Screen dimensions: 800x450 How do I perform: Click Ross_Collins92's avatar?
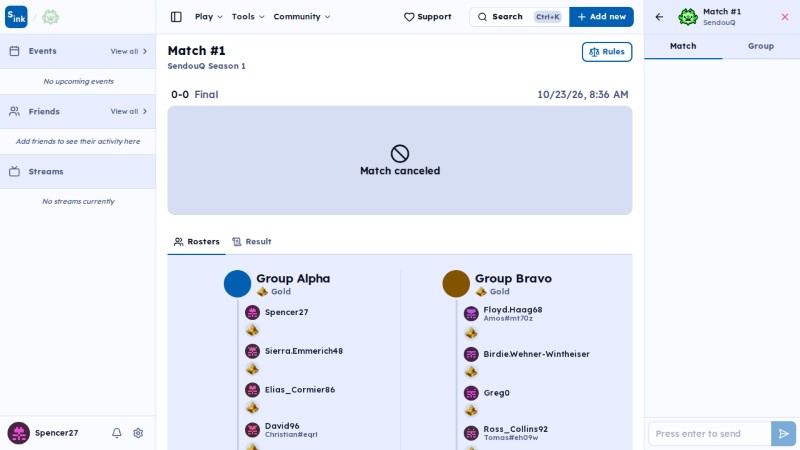[x=471, y=433]
